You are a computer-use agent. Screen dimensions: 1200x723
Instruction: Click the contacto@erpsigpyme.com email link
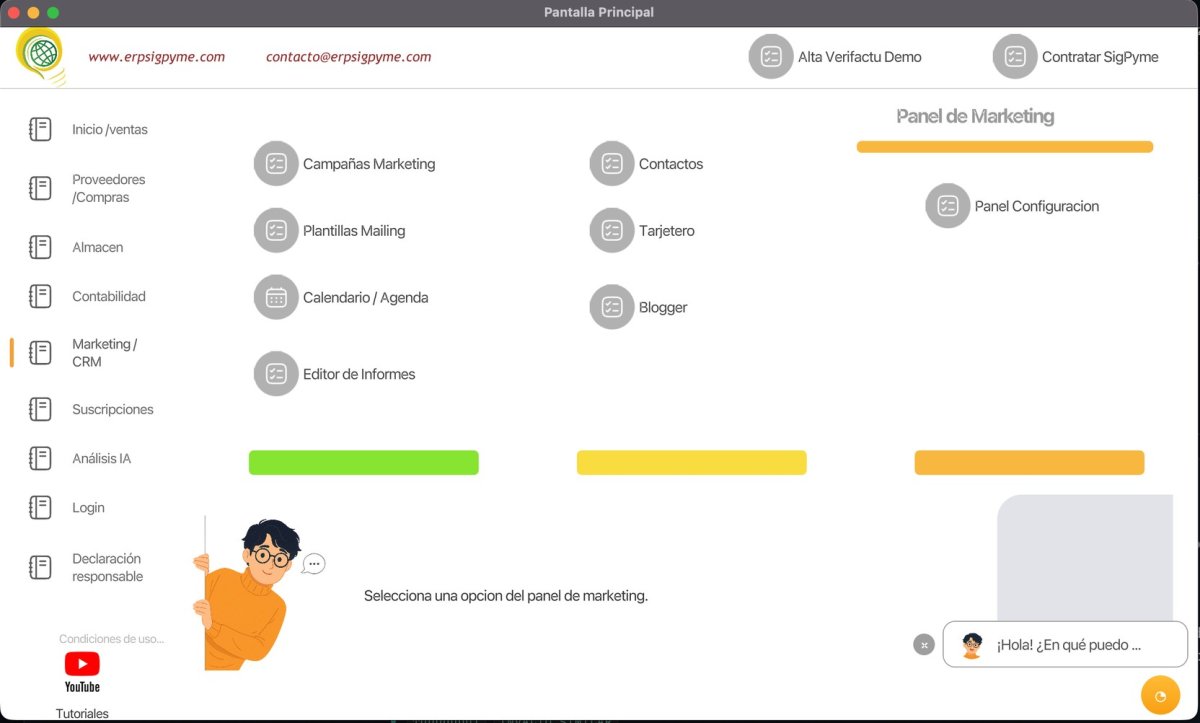coord(348,57)
